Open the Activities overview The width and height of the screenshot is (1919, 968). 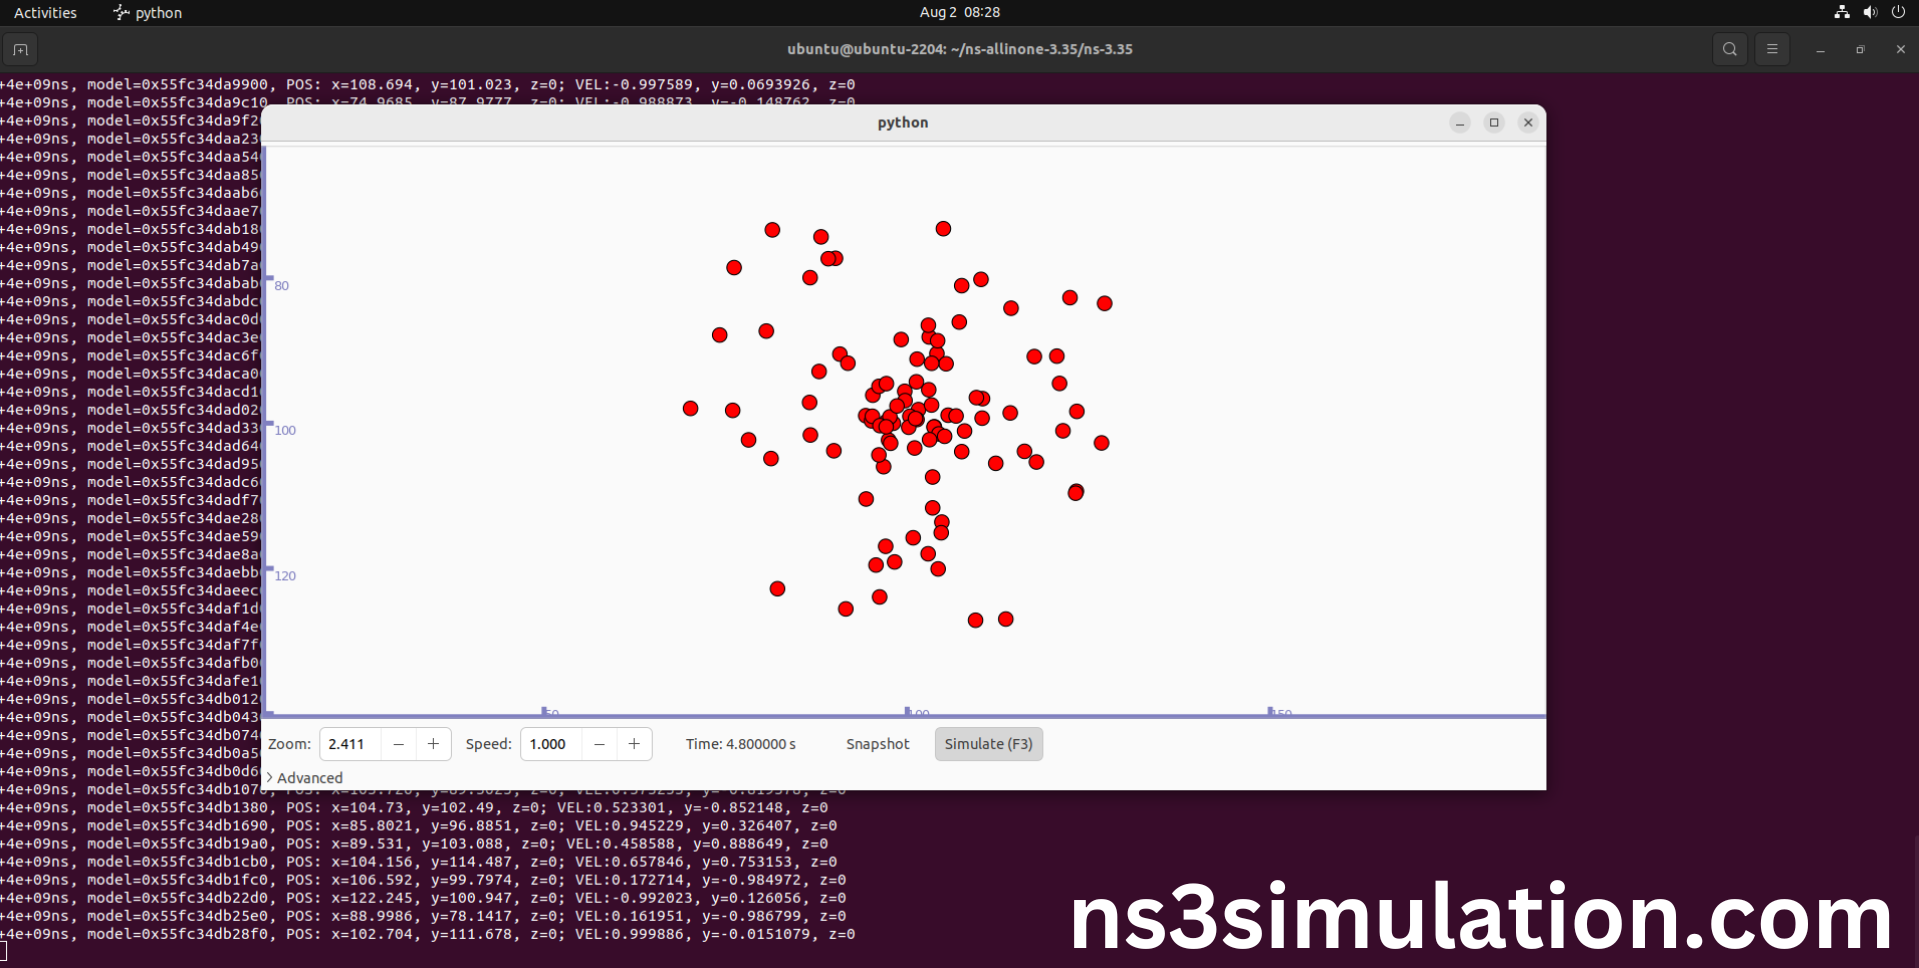click(45, 12)
